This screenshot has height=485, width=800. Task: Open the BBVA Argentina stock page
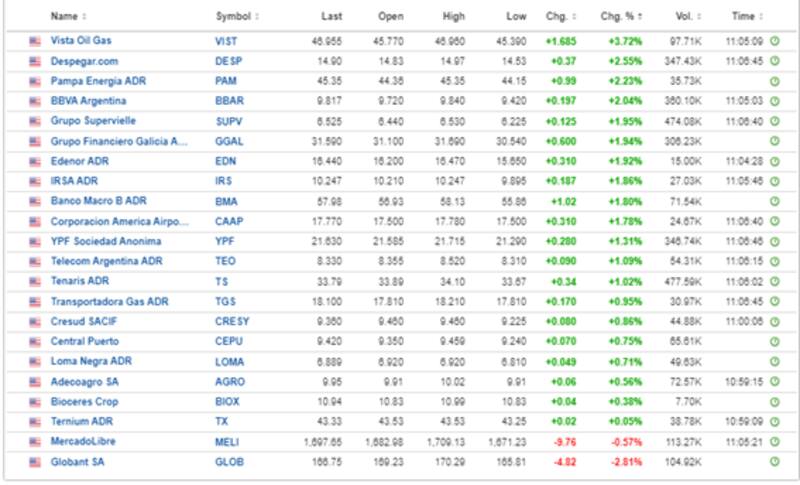tap(89, 101)
